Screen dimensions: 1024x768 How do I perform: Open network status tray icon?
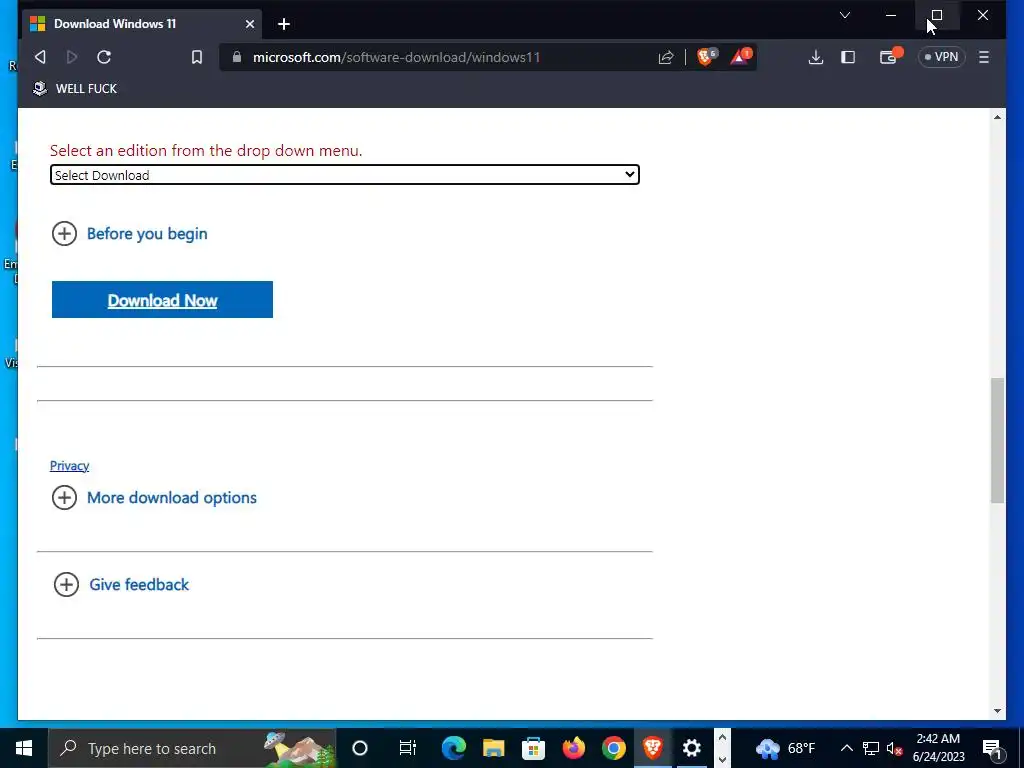871,748
